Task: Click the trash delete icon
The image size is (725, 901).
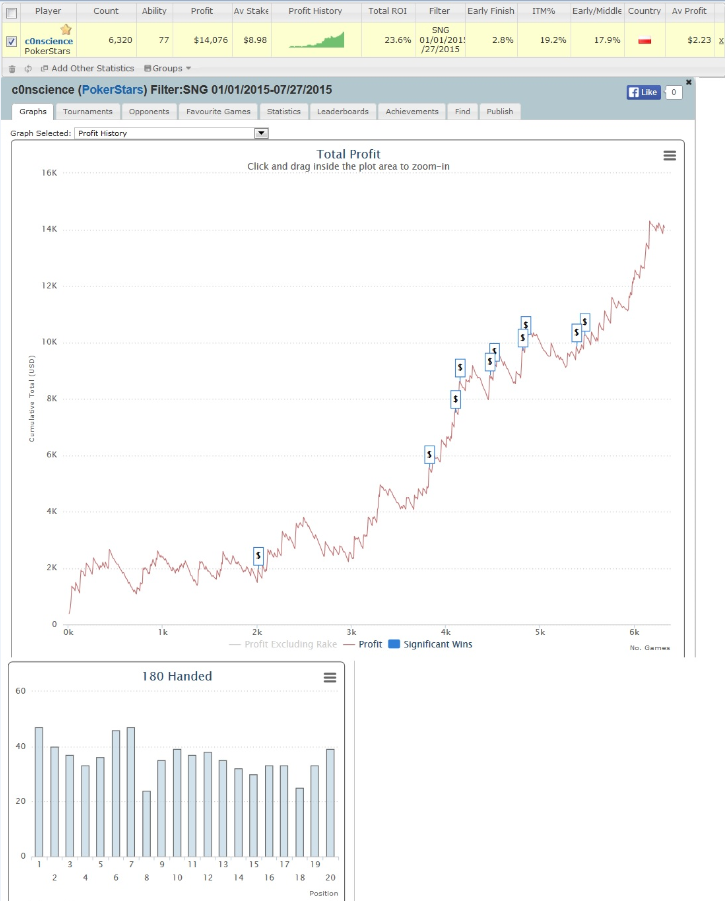Action: pyautogui.click(x=12, y=68)
